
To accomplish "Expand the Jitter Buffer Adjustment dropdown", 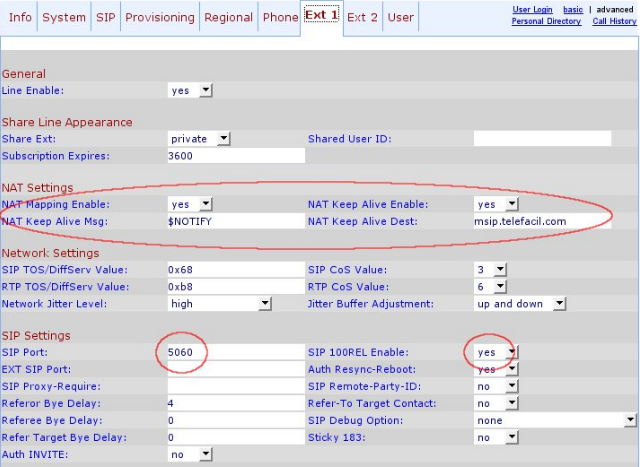I will pyautogui.click(x=520, y=303).
